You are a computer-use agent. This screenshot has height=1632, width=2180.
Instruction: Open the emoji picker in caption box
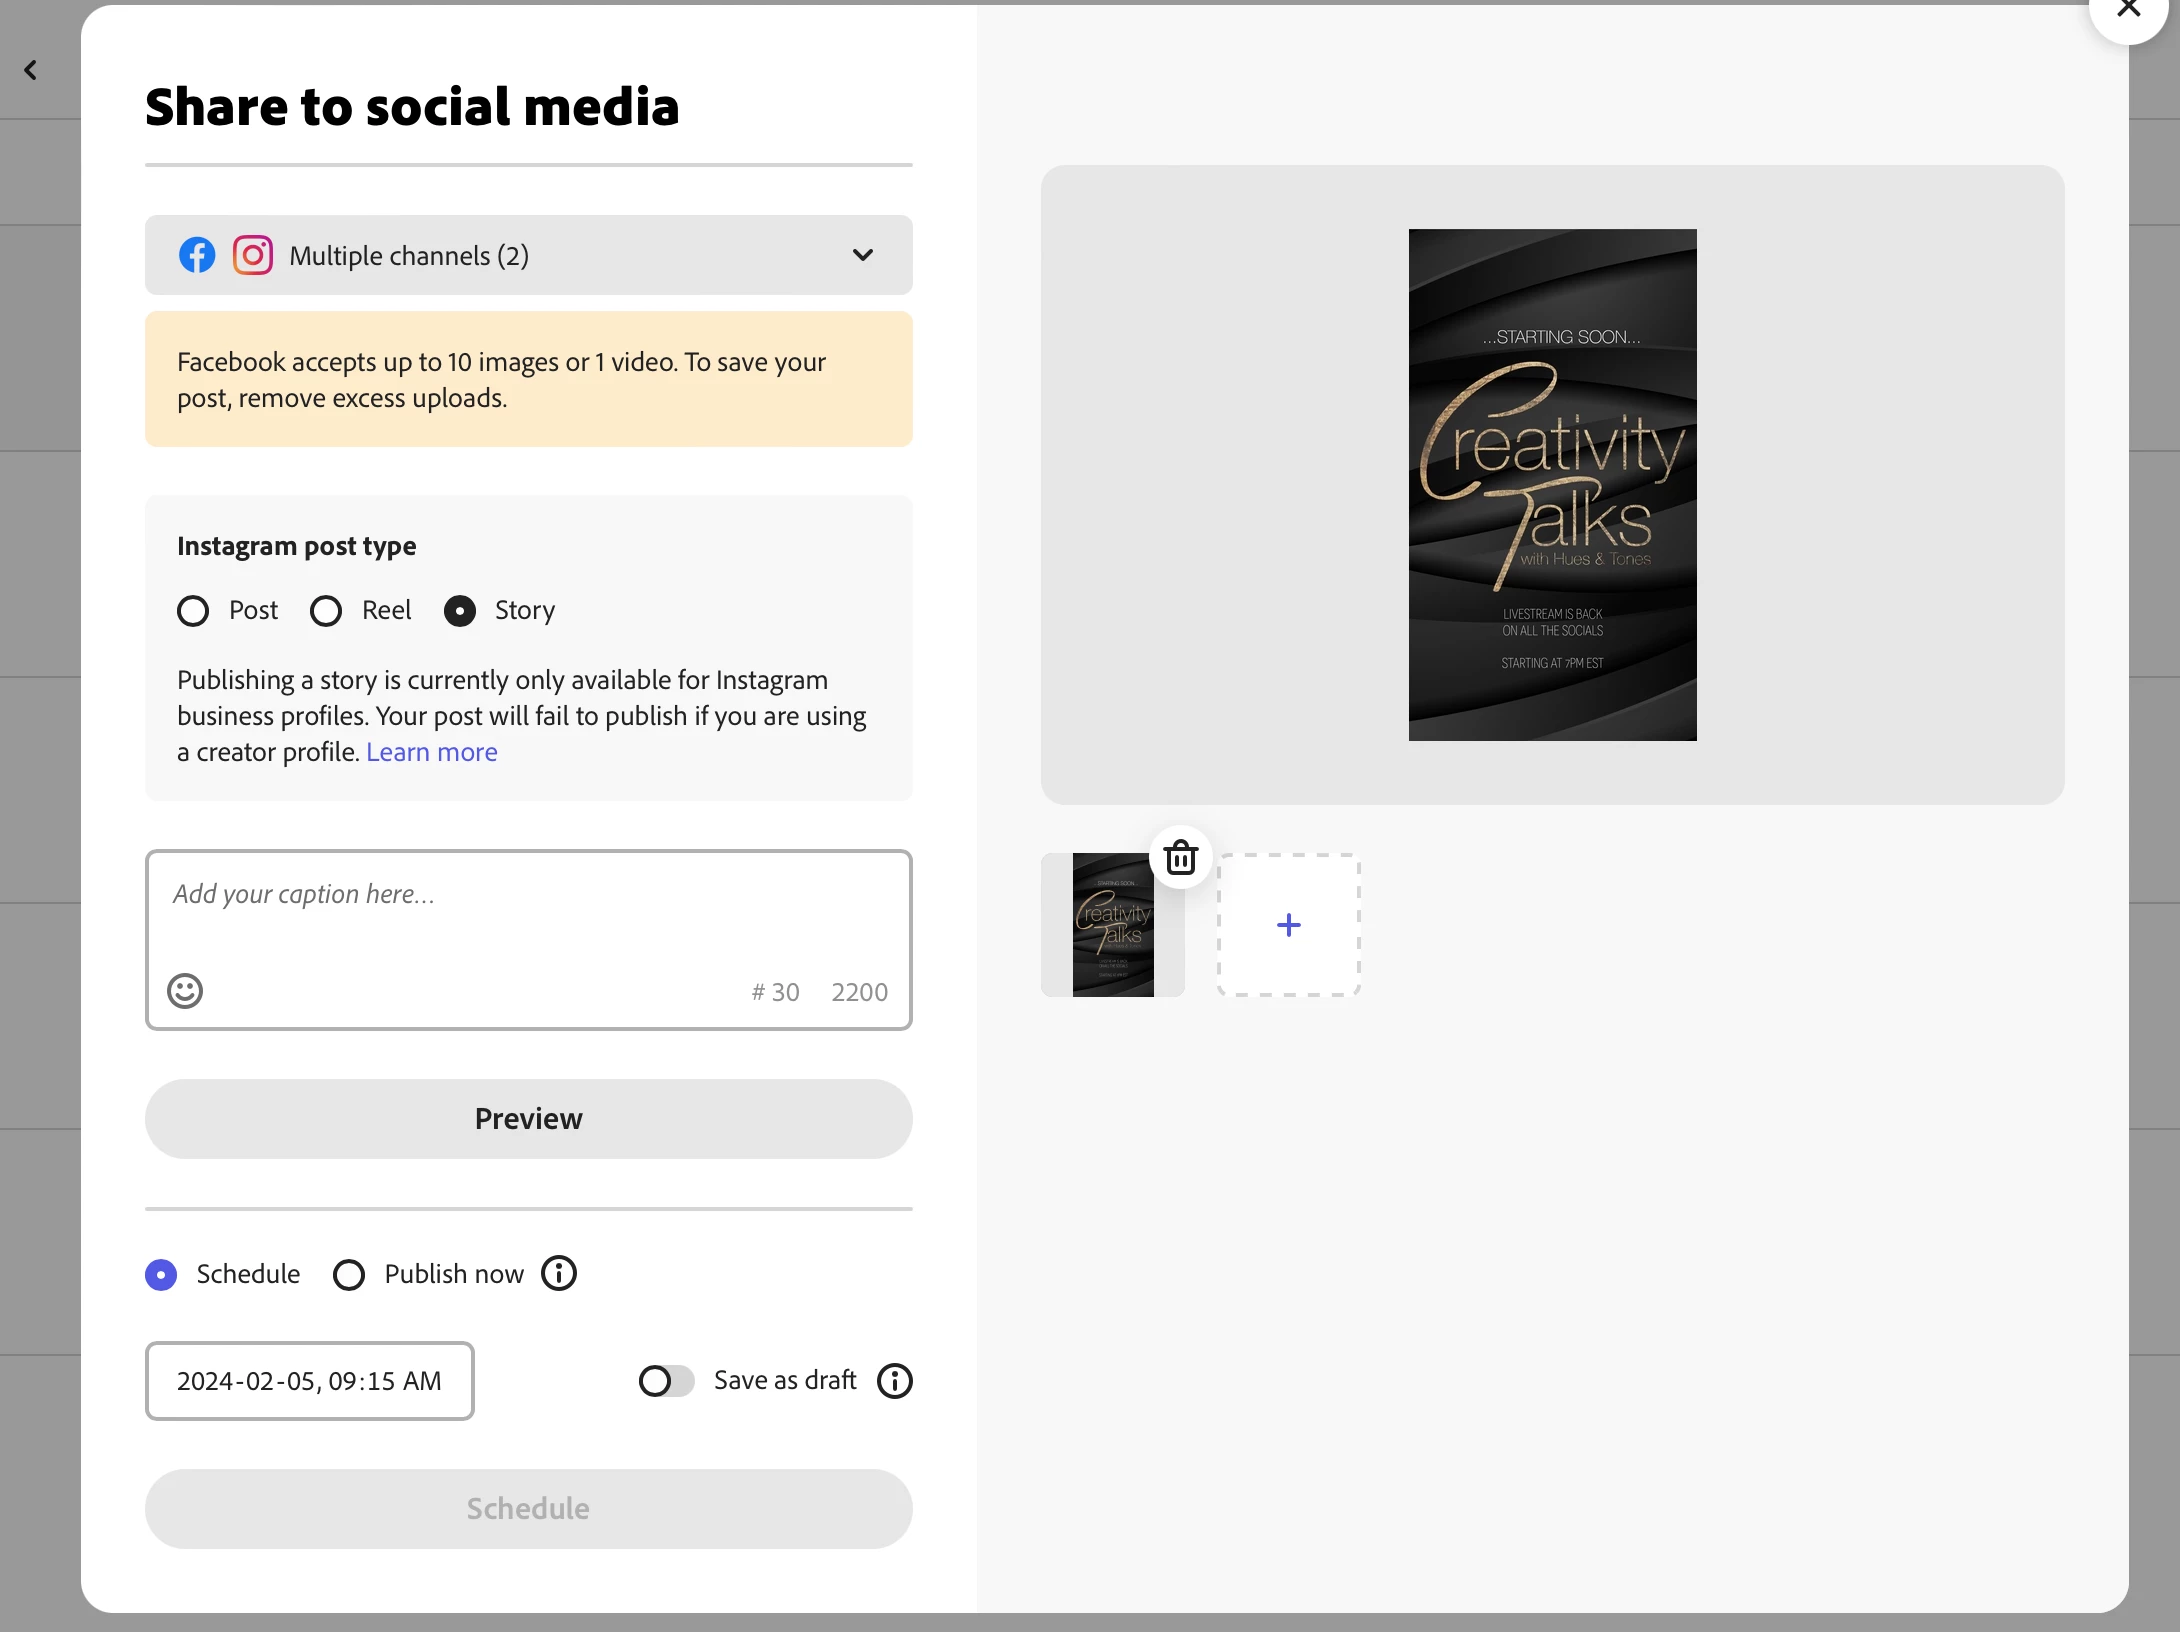coord(185,991)
